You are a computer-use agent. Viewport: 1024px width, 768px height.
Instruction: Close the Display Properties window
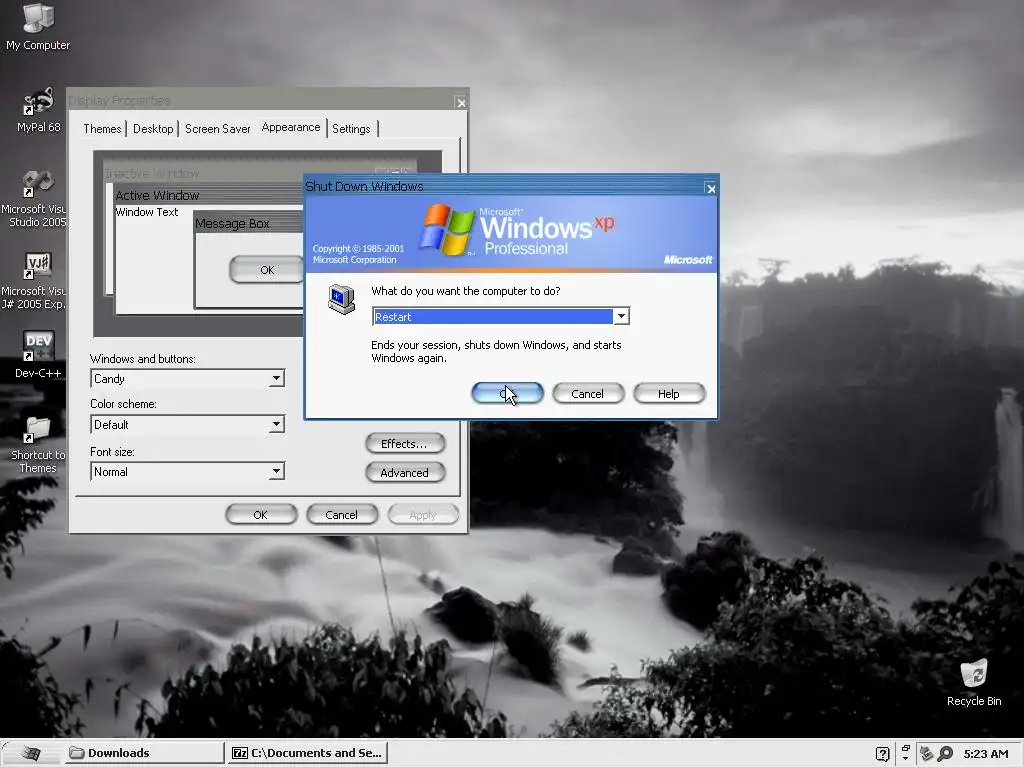(x=460, y=103)
